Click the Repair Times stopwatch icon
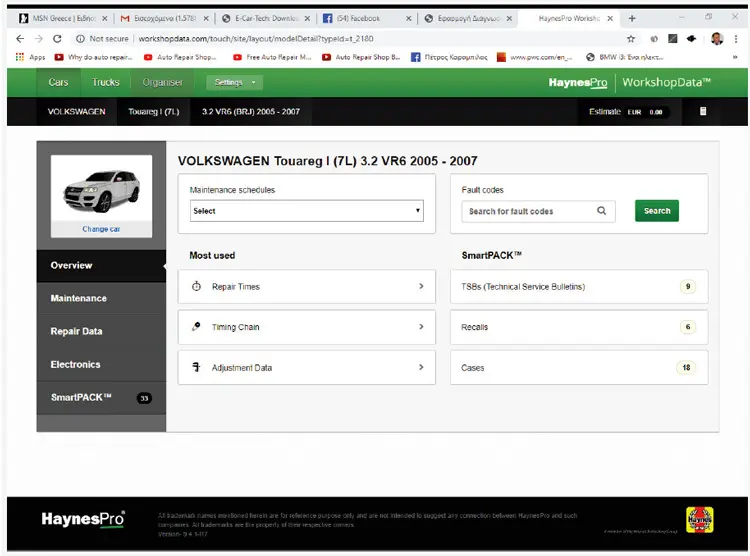 (196, 286)
